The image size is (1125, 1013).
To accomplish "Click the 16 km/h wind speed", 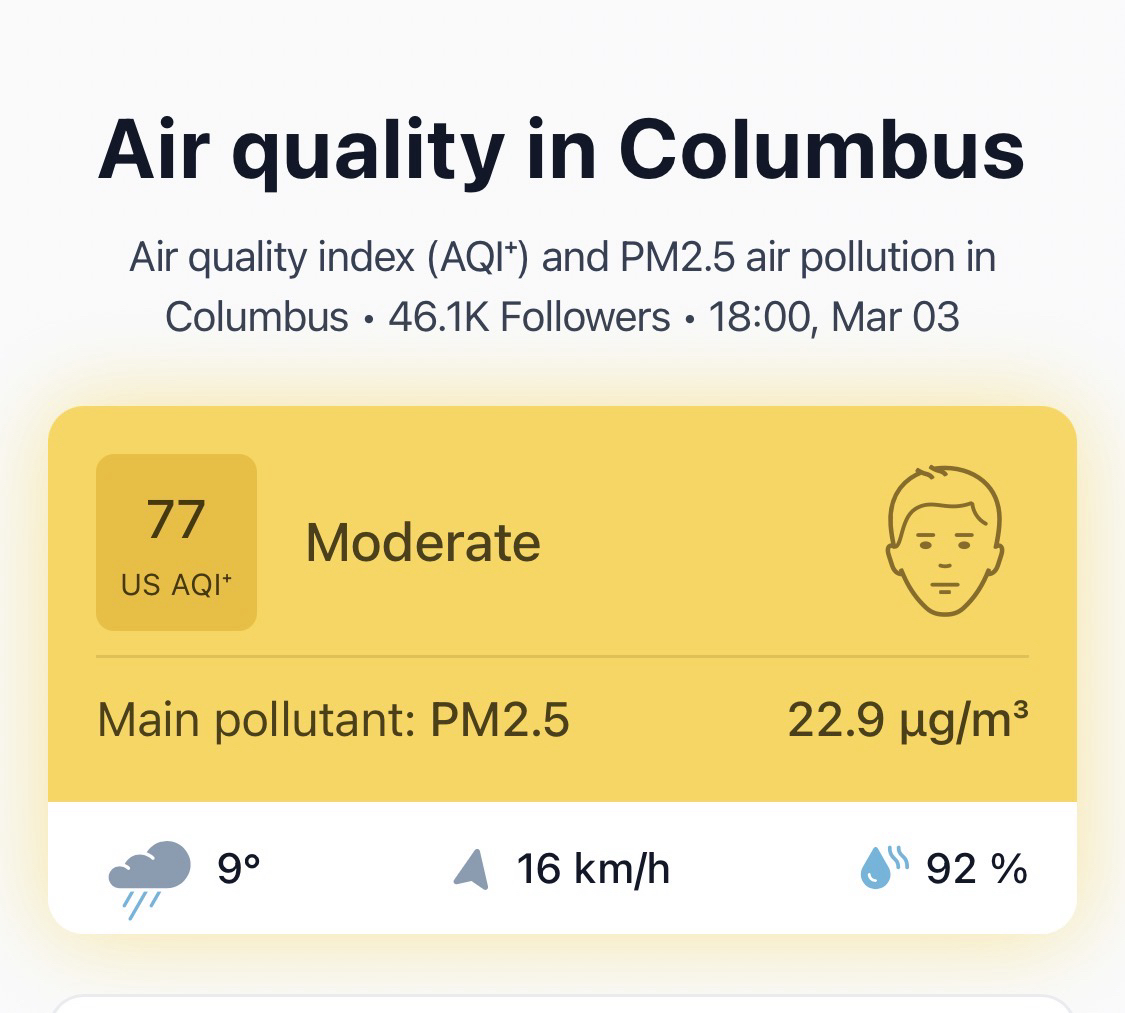I will point(592,869).
